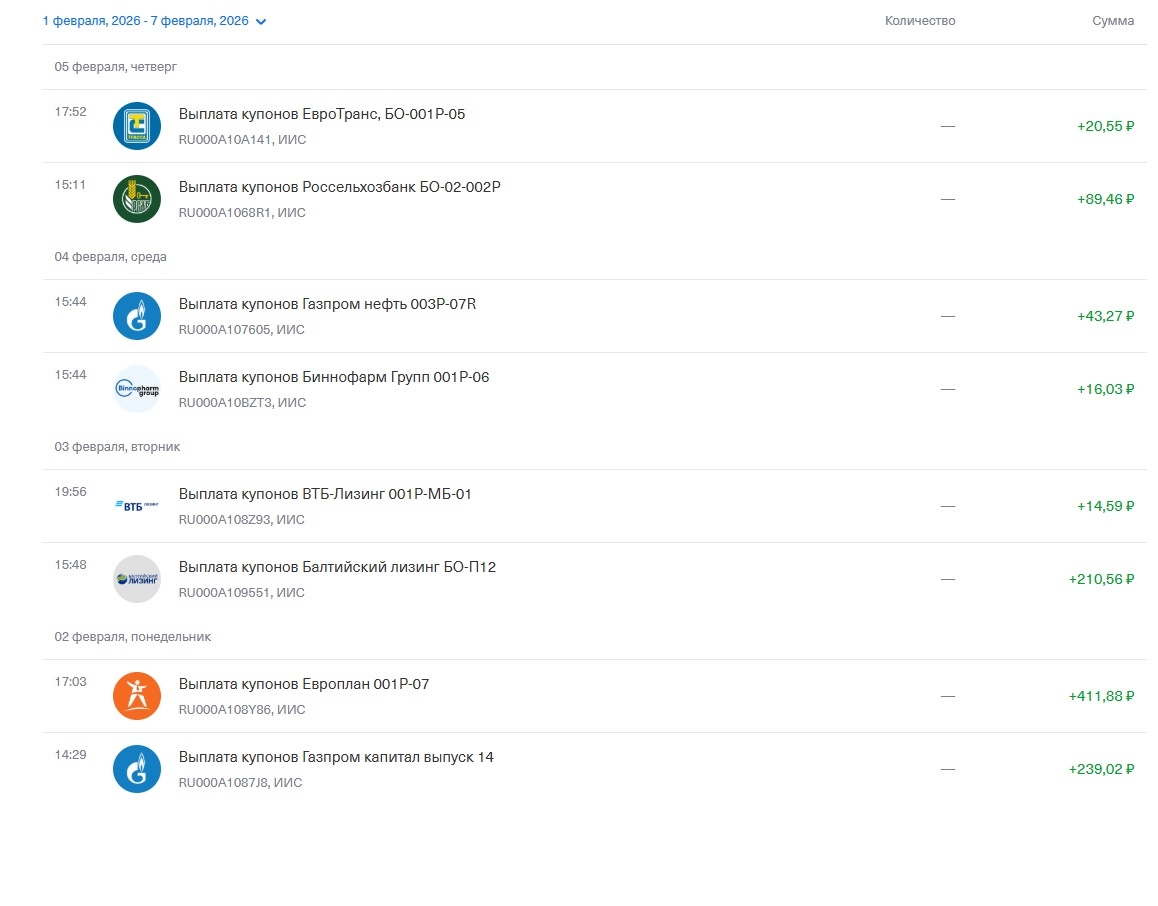Open the date range dropdown 1 февраля – 7 февраля
This screenshot has height=906, width=1158.
pyautogui.click(x=154, y=21)
